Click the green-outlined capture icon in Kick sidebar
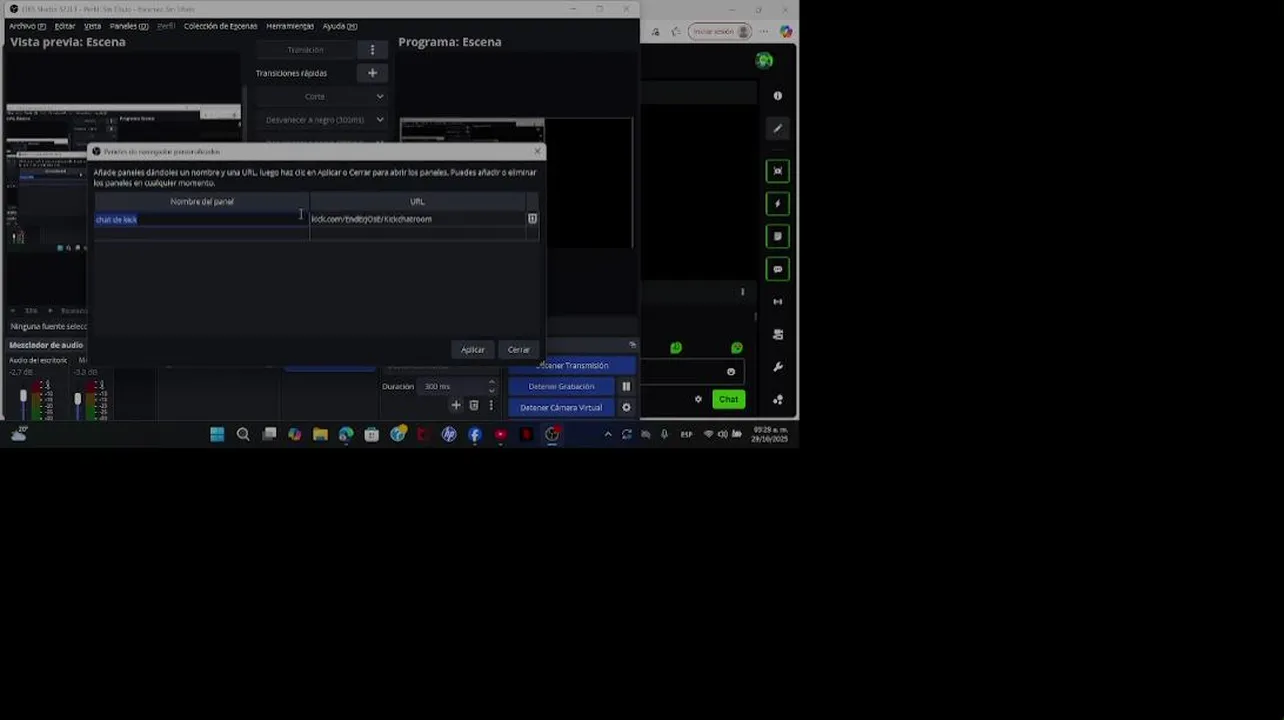The height and width of the screenshot is (720, 1284). point(778,171)
